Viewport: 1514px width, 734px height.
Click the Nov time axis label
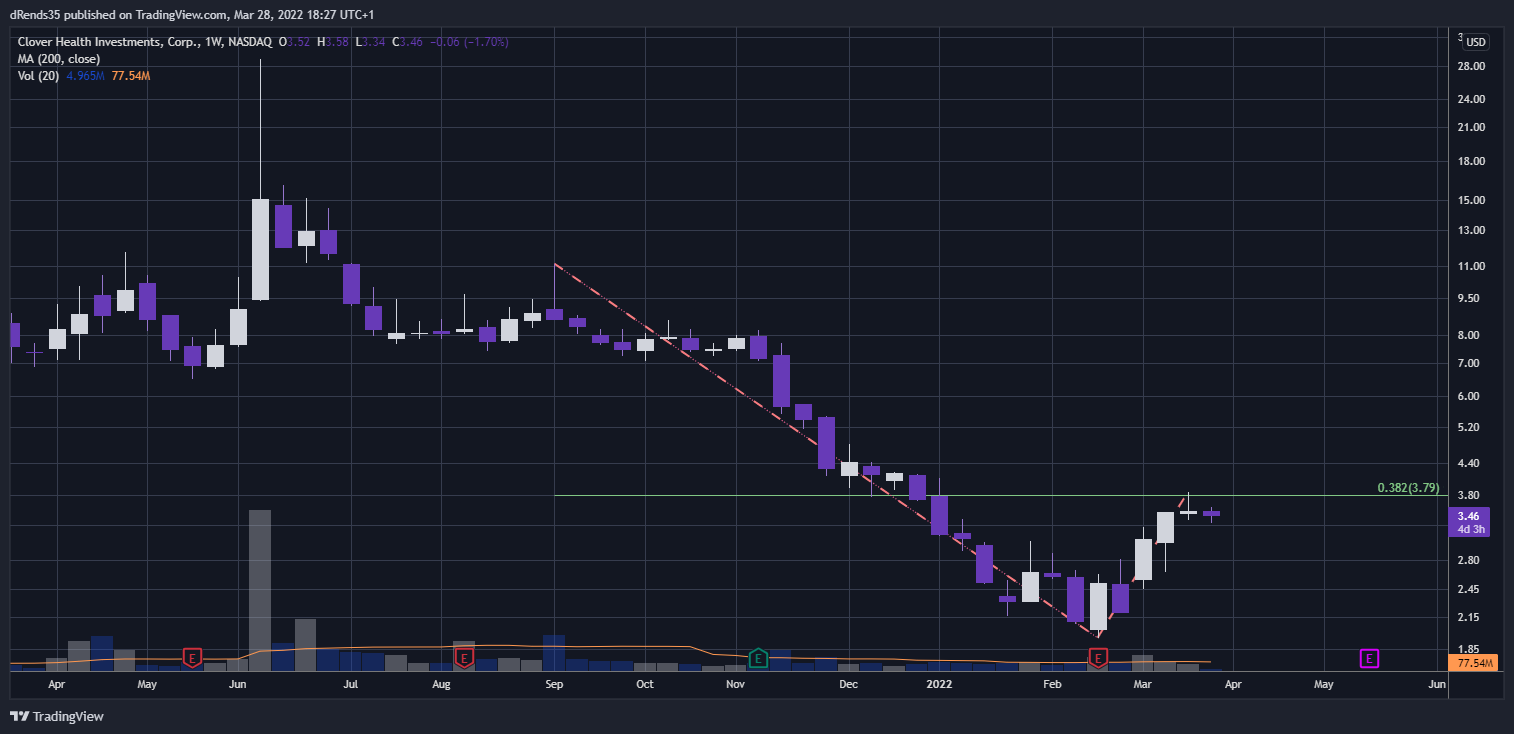coord(736,685)
